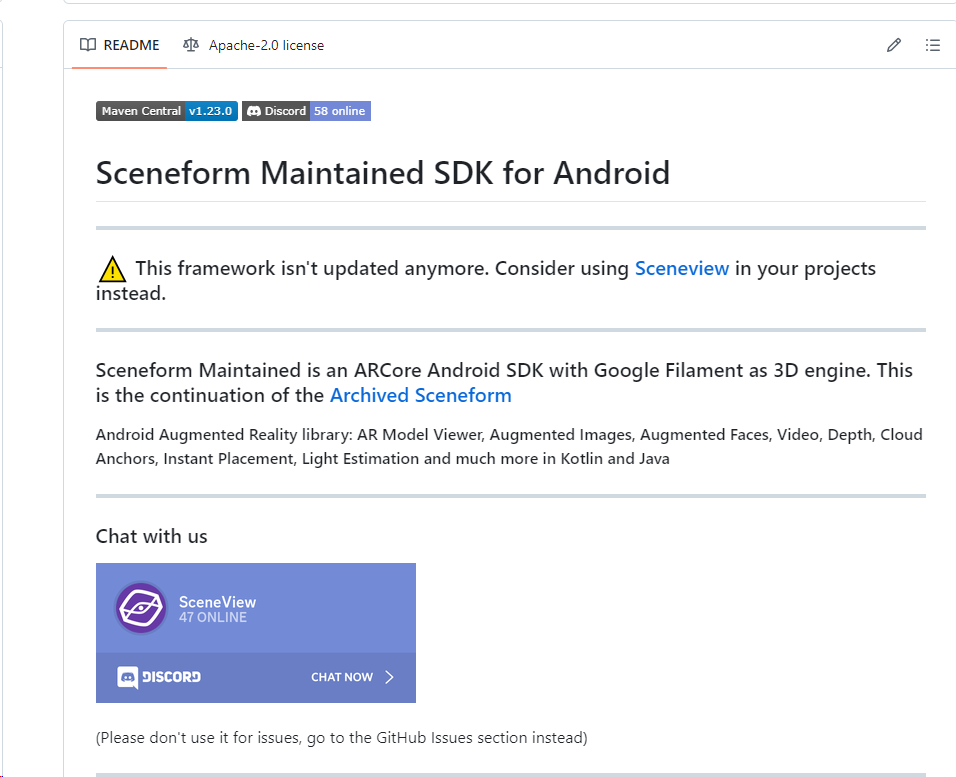Click the Android Augmented Reality library description
The height and width of the screenshot is (777, 956).
pyautogui.click(x=509, y=446)
